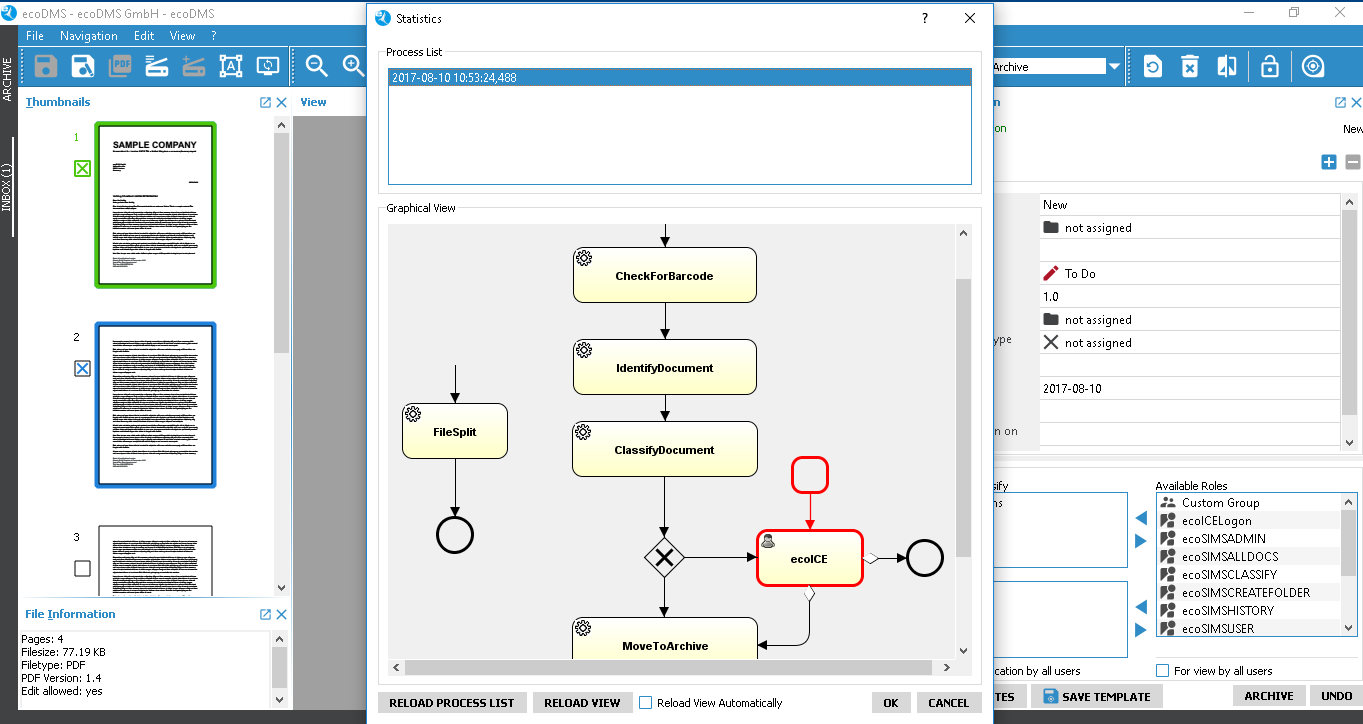Viewport: 1363px width, 724px height.
Task: Select the page 1 SAMPLE COMPANY thumbnail
Action: click(x=155, y=205)
